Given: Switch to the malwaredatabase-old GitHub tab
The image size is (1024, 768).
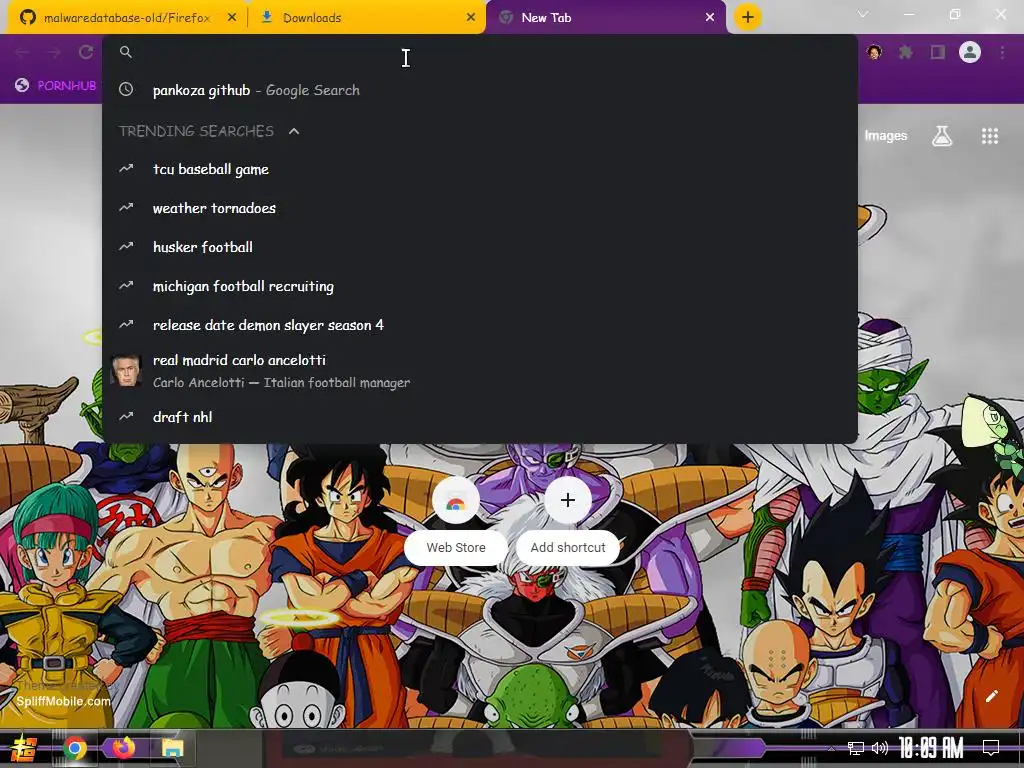Looking at the screenshot, I should 126,18.
